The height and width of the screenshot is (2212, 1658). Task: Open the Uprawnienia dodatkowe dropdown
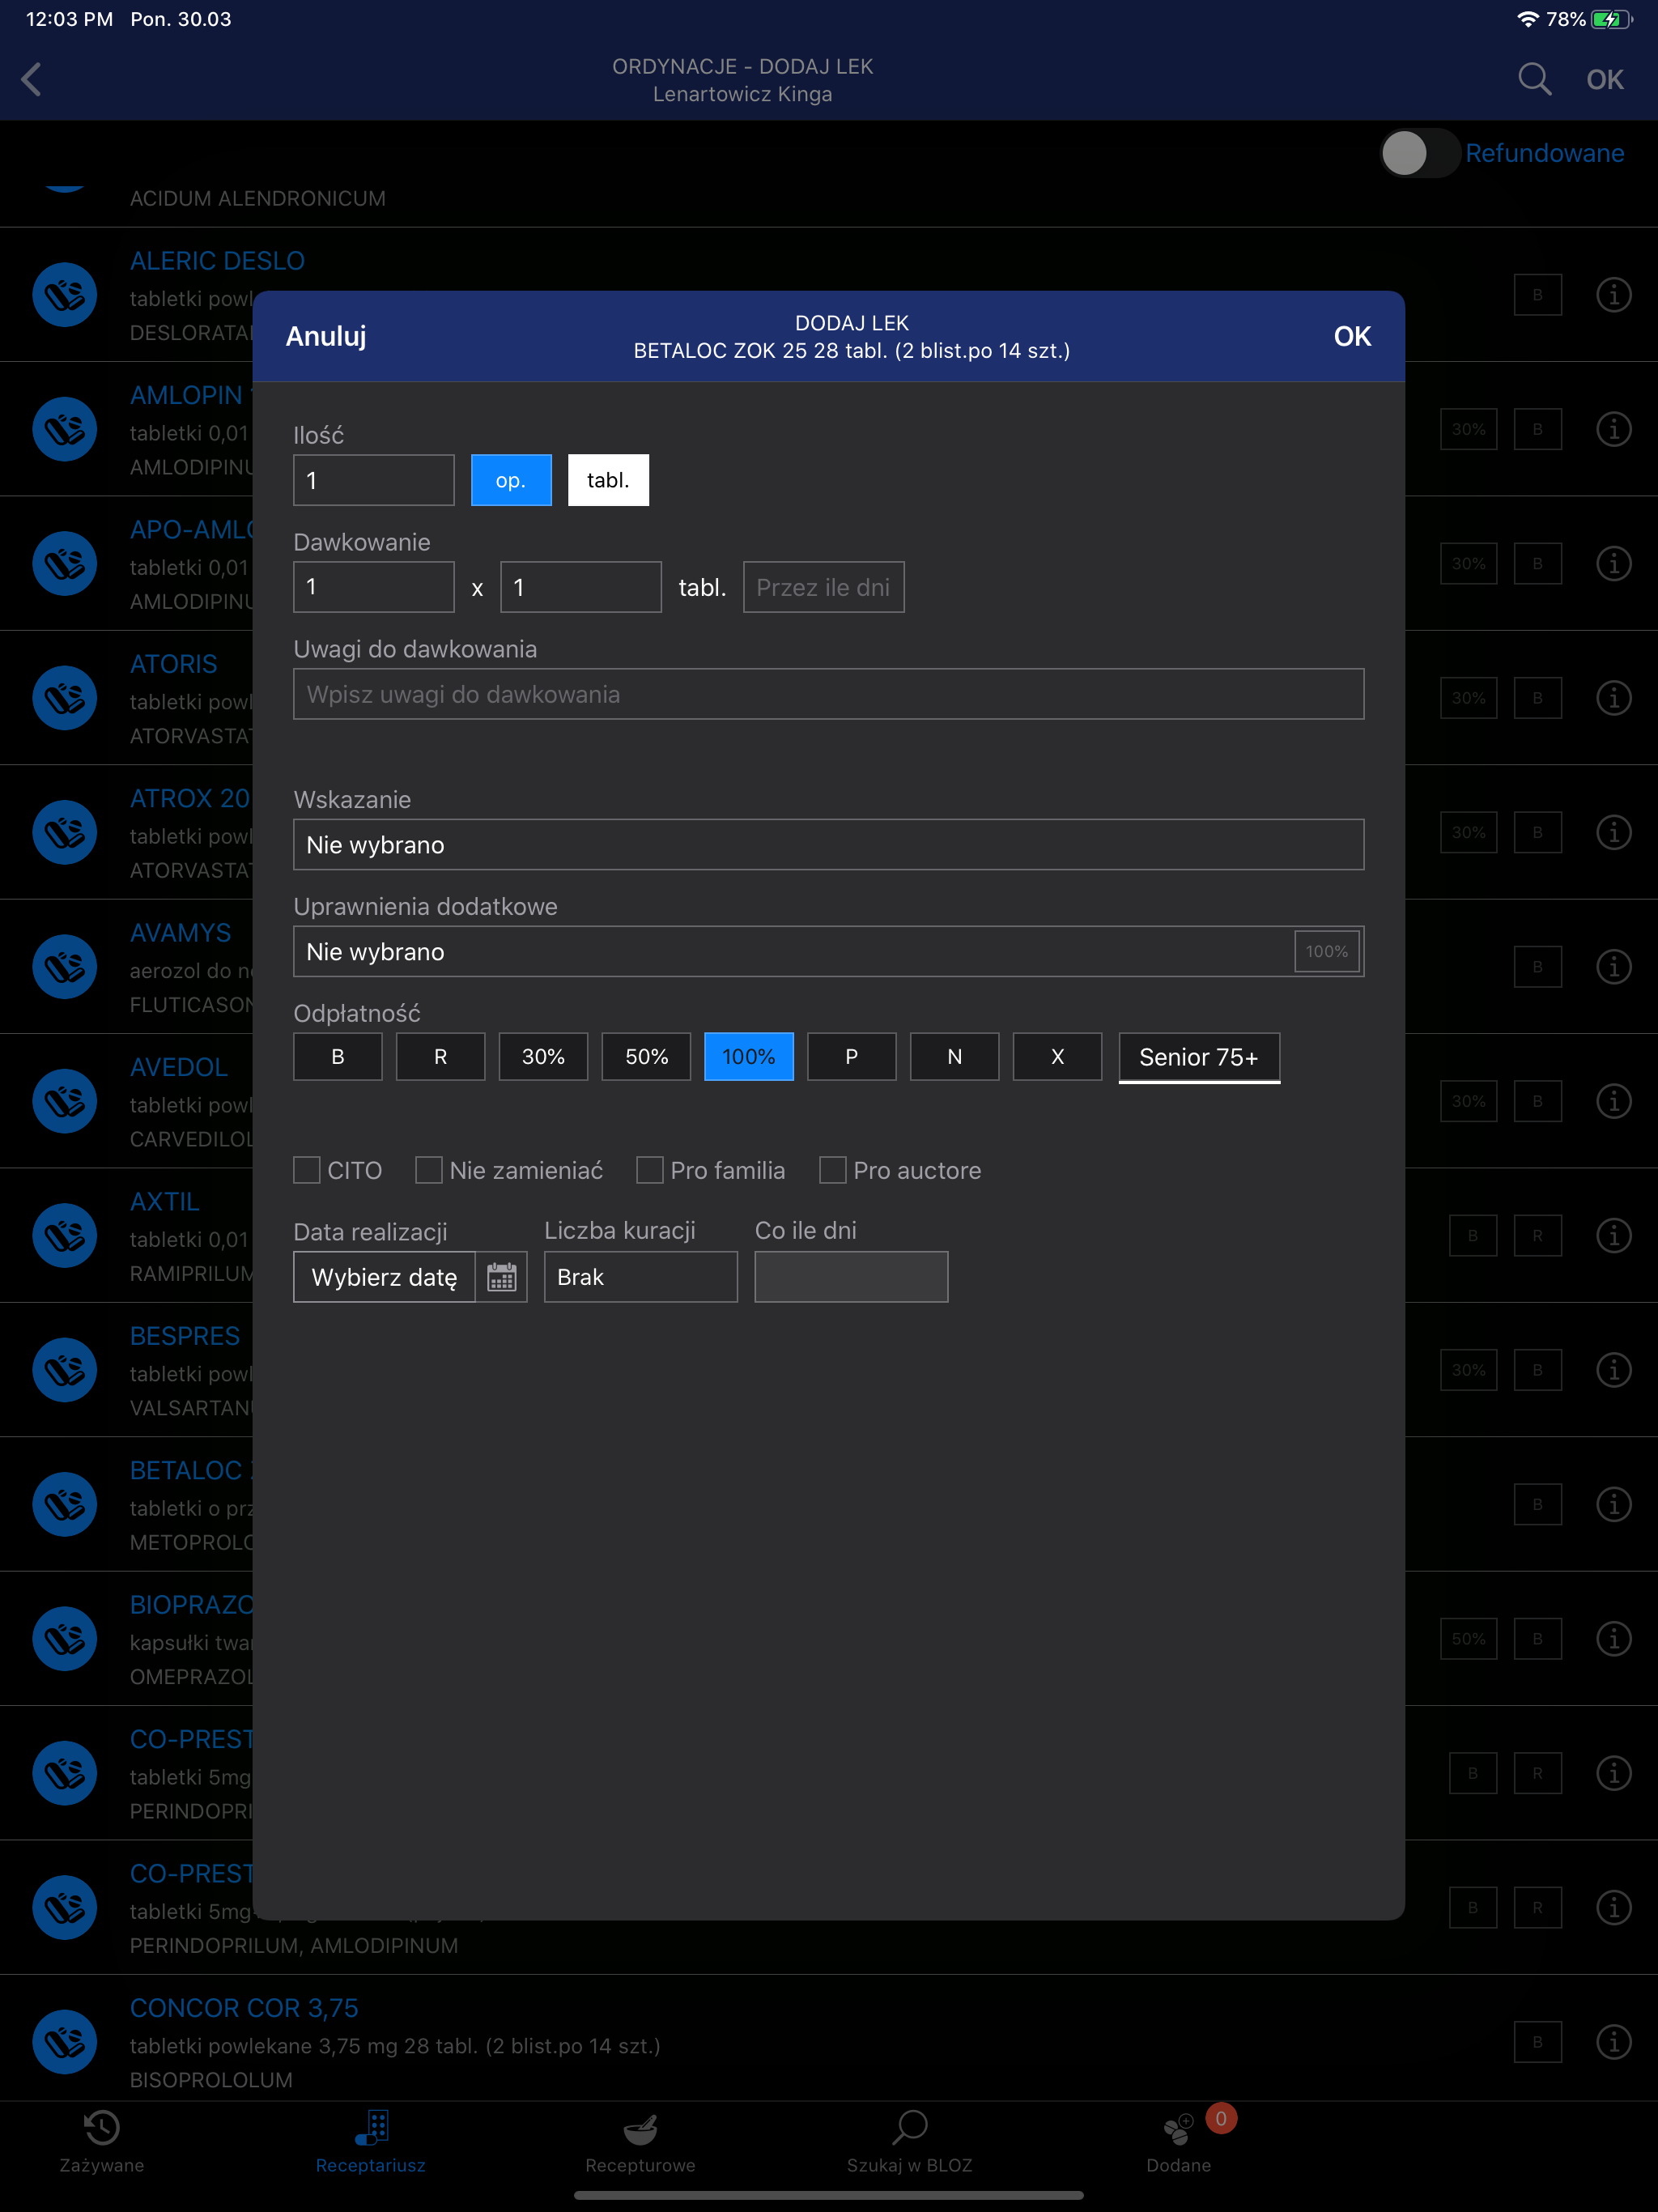pos(829,951)
